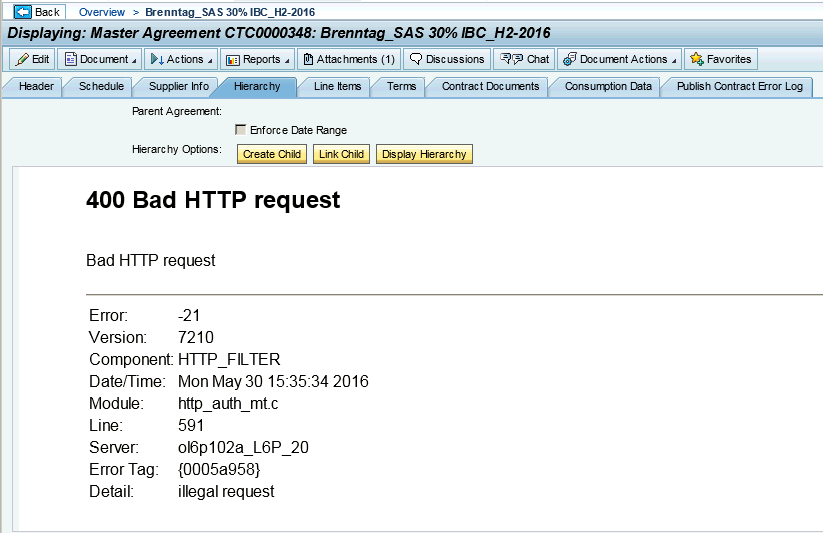Click the Create Child button
The width and height of the screenshot is (827, 535).
point(272,154)
